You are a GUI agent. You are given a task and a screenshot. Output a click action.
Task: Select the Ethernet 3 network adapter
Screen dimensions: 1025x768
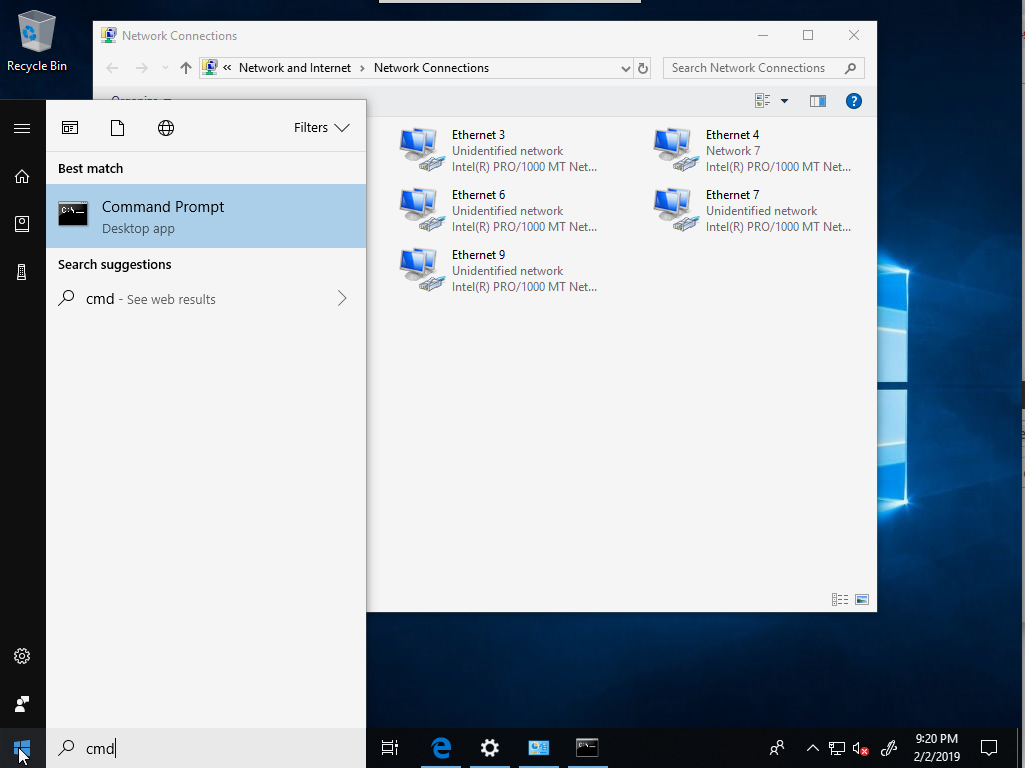click(478, 135)
